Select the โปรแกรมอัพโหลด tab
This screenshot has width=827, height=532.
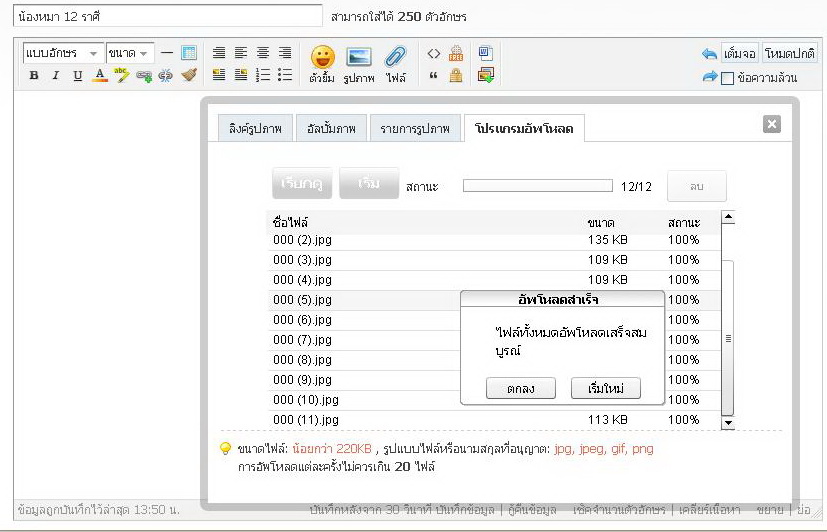tap(524, 128)
